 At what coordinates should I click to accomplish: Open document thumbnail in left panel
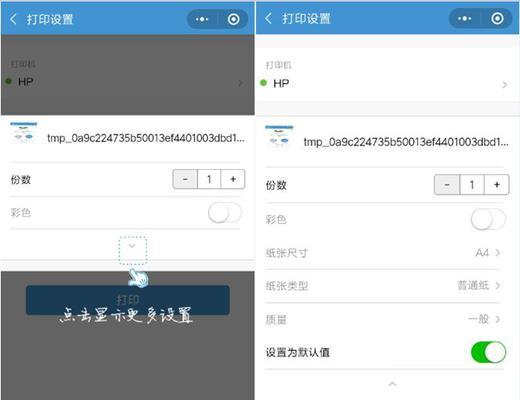(23, 133)
